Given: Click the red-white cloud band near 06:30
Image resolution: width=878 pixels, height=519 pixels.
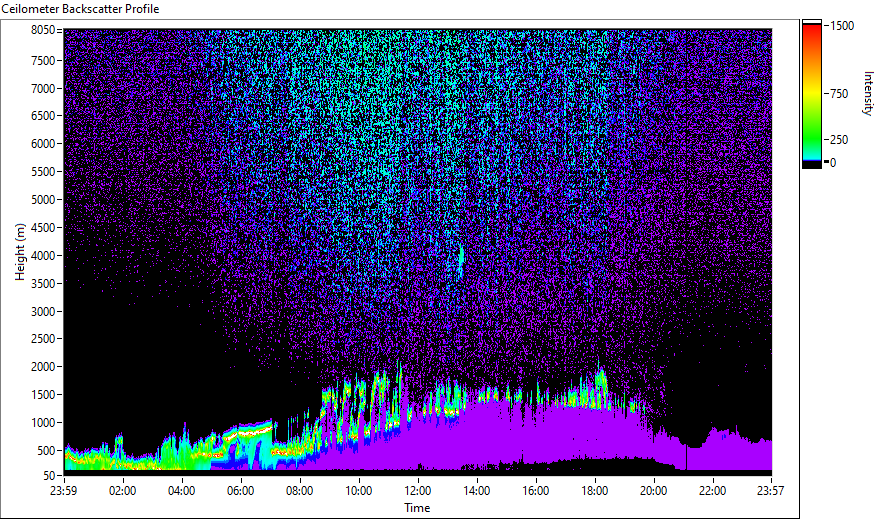Looking at the screenshot, I should pos(247,433).
